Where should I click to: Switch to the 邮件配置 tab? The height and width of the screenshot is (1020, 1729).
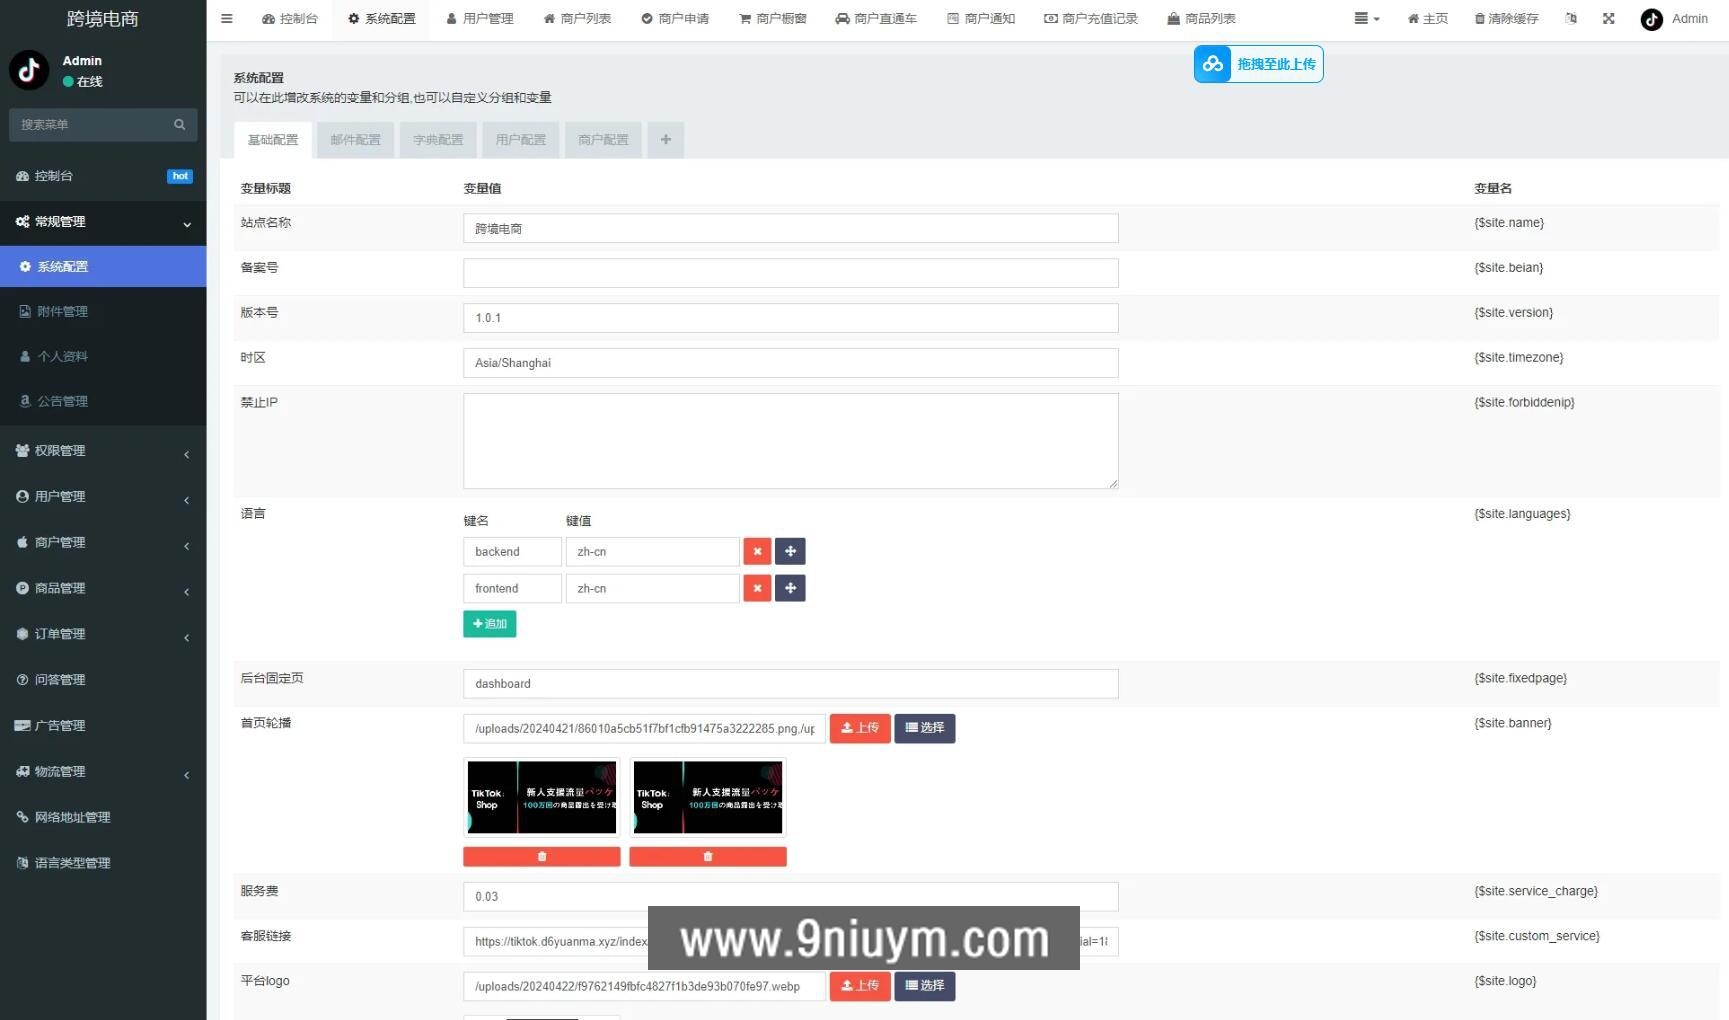pos(355,140)
